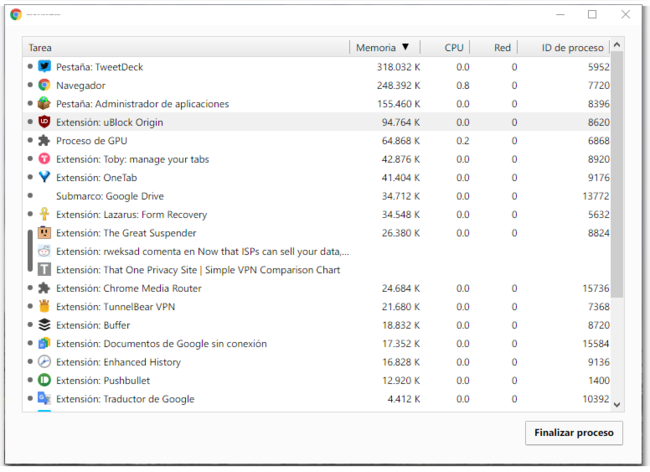Click the gray T icon for Privacy Site
Screen dimensions: 650x472
pos(44,270)
